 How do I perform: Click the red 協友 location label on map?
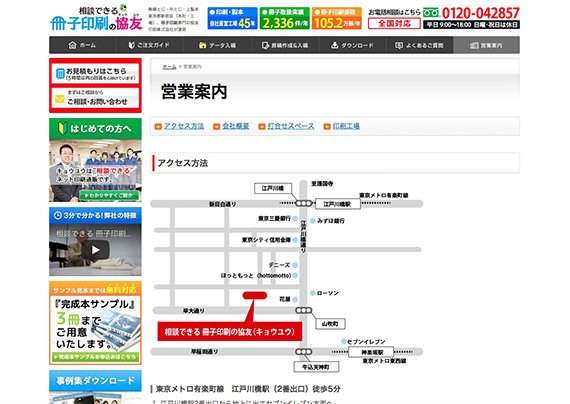pyautogui.click(x=230, y=331)
